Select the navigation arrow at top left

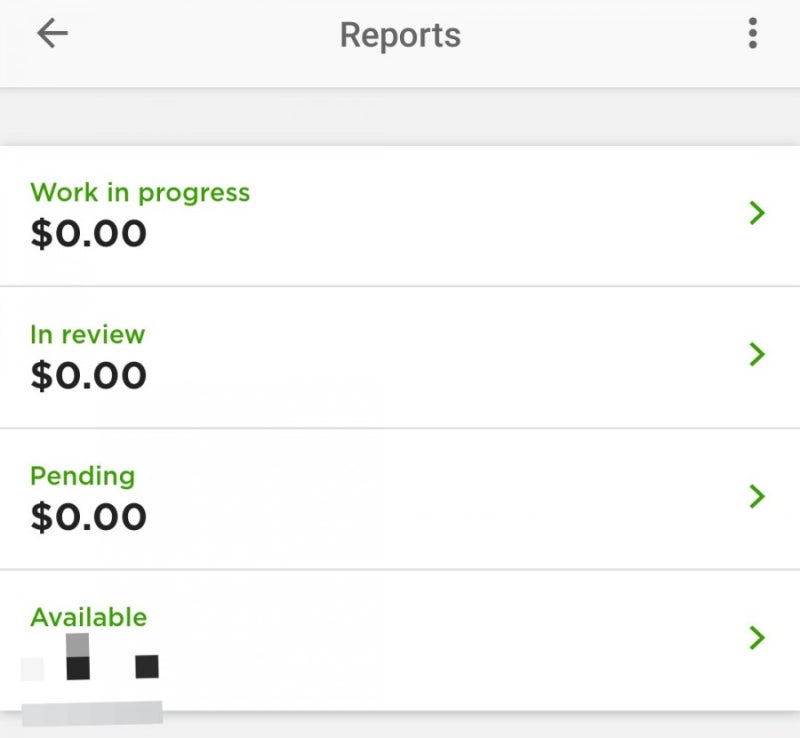[50, 33]
